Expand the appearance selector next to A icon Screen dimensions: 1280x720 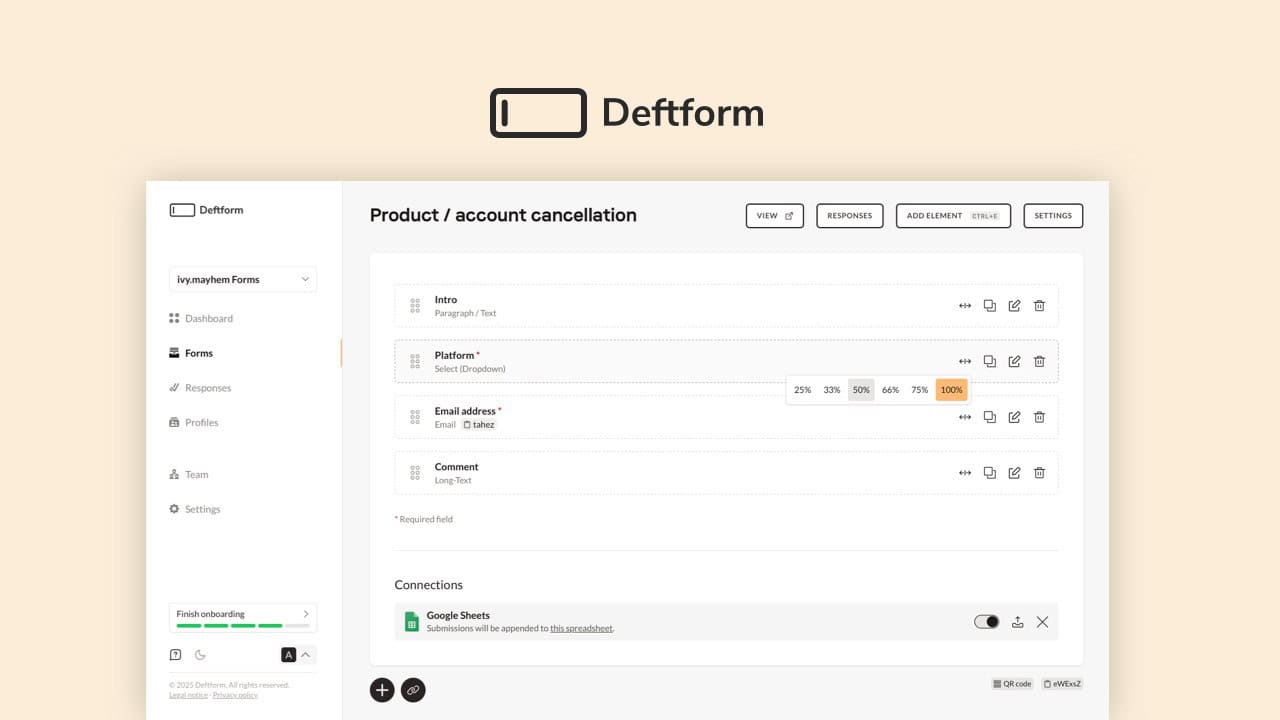[x=305, y=654]
